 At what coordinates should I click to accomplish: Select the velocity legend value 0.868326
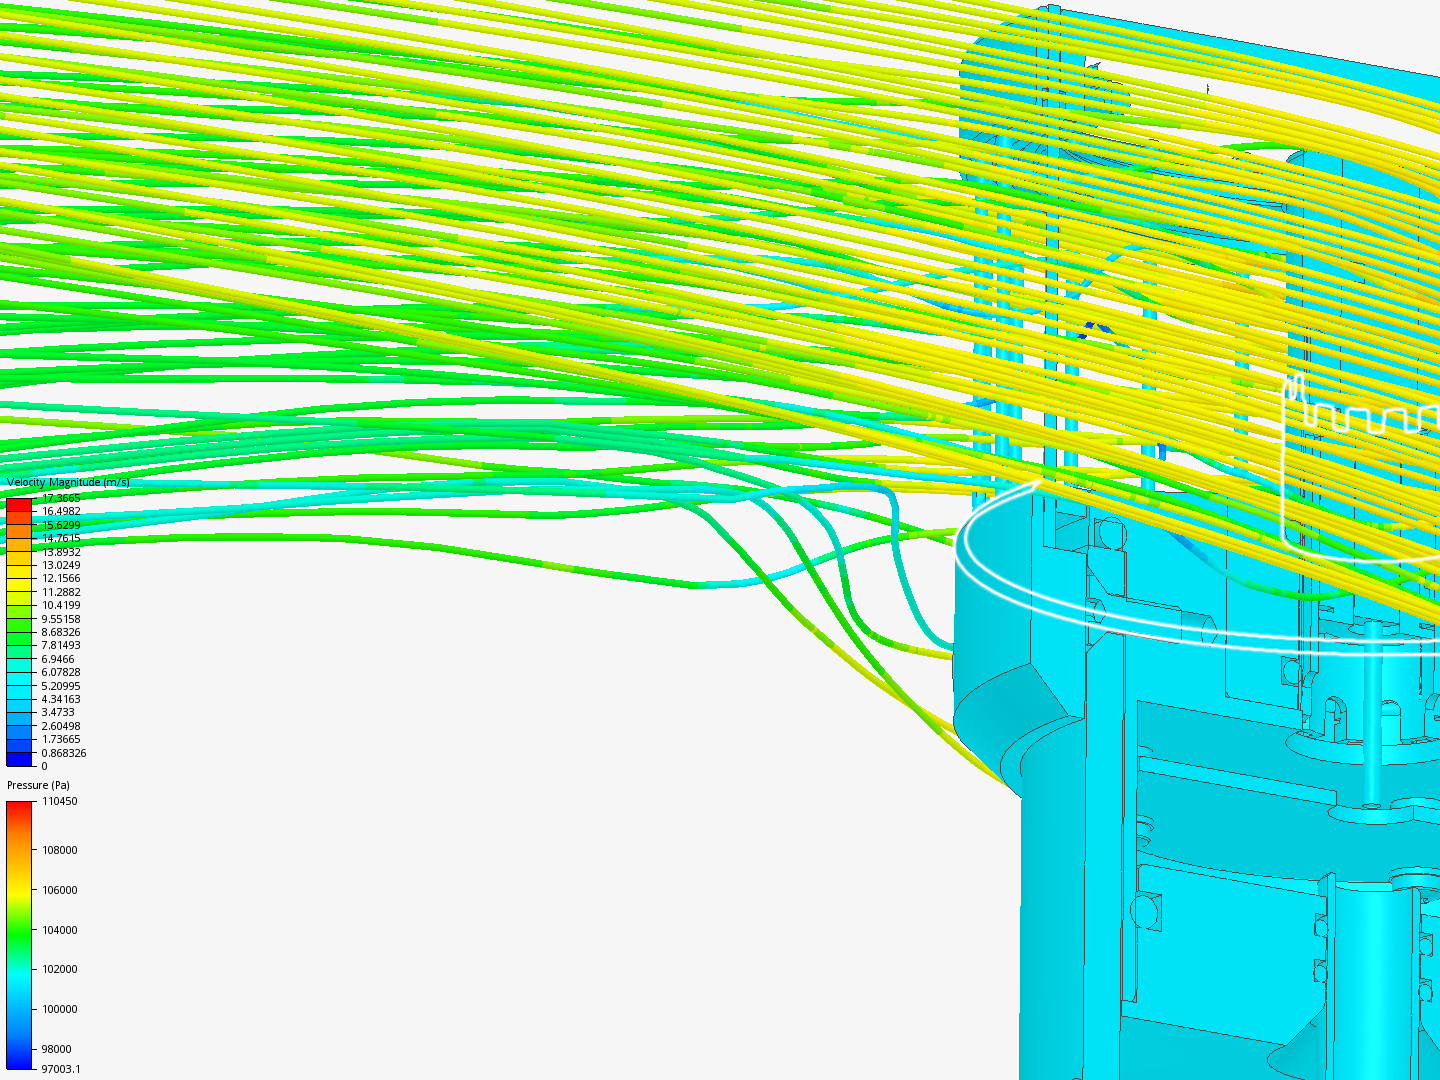click(64, 753)
